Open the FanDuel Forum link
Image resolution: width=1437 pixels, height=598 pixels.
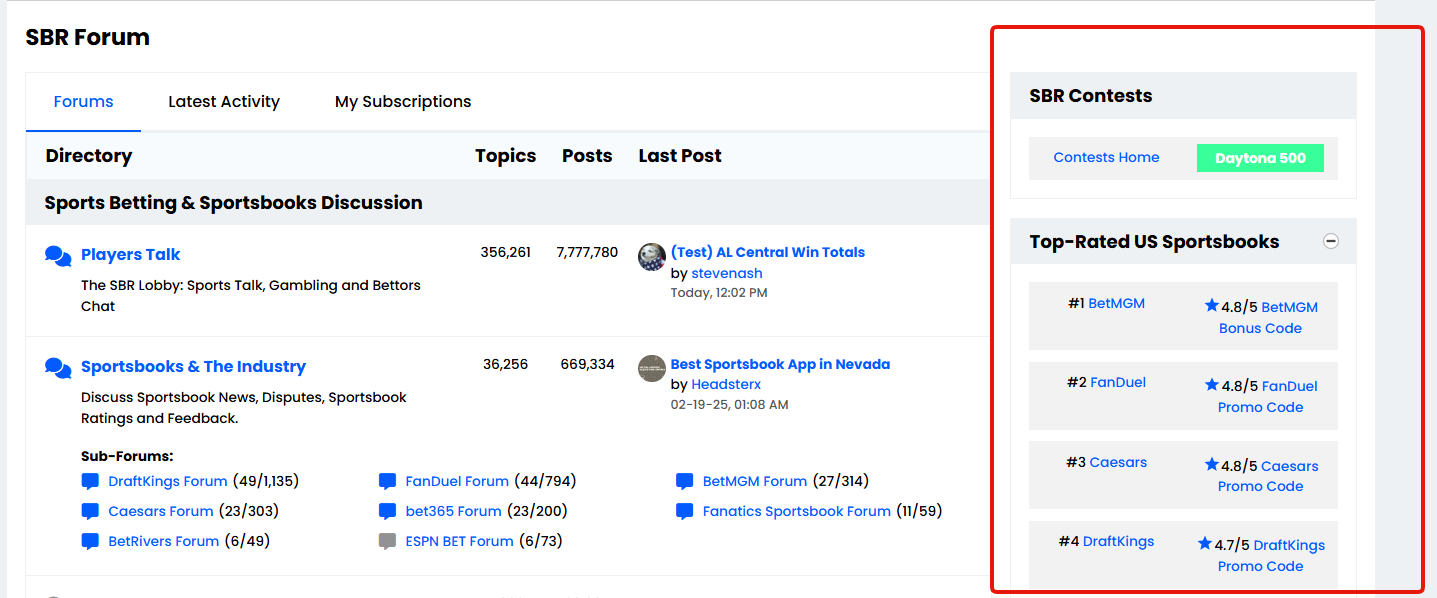[x=457, y=481]
